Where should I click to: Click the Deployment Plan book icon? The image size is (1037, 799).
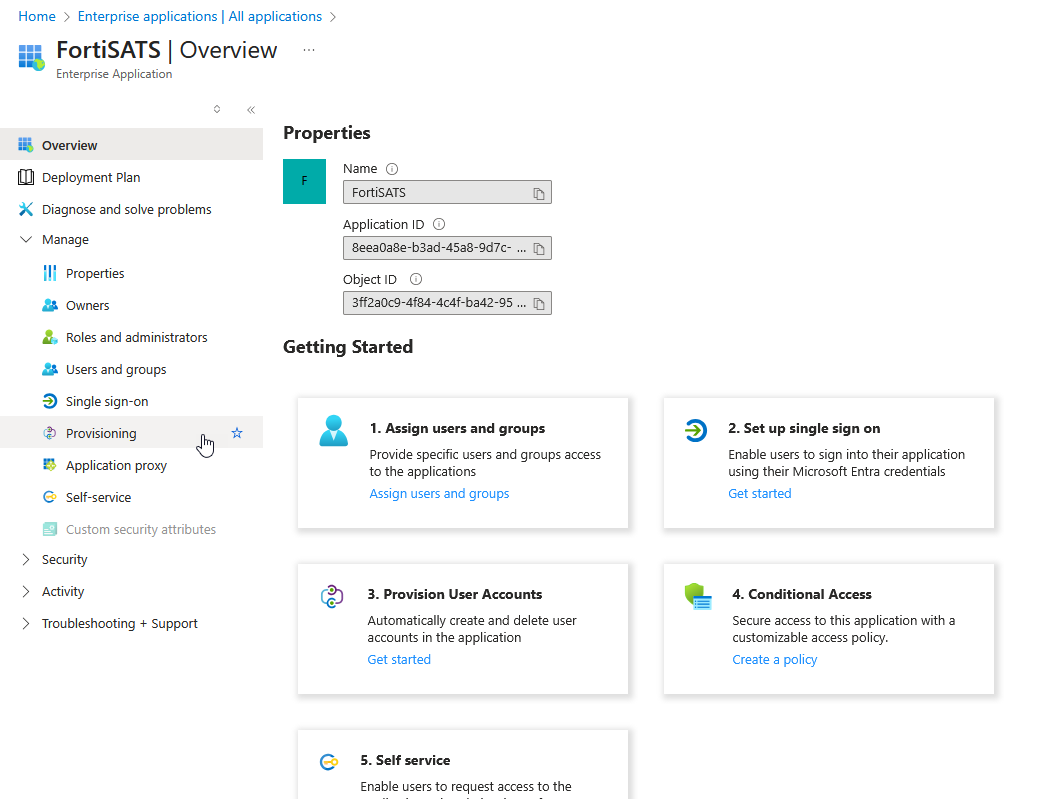coord(26,177)
